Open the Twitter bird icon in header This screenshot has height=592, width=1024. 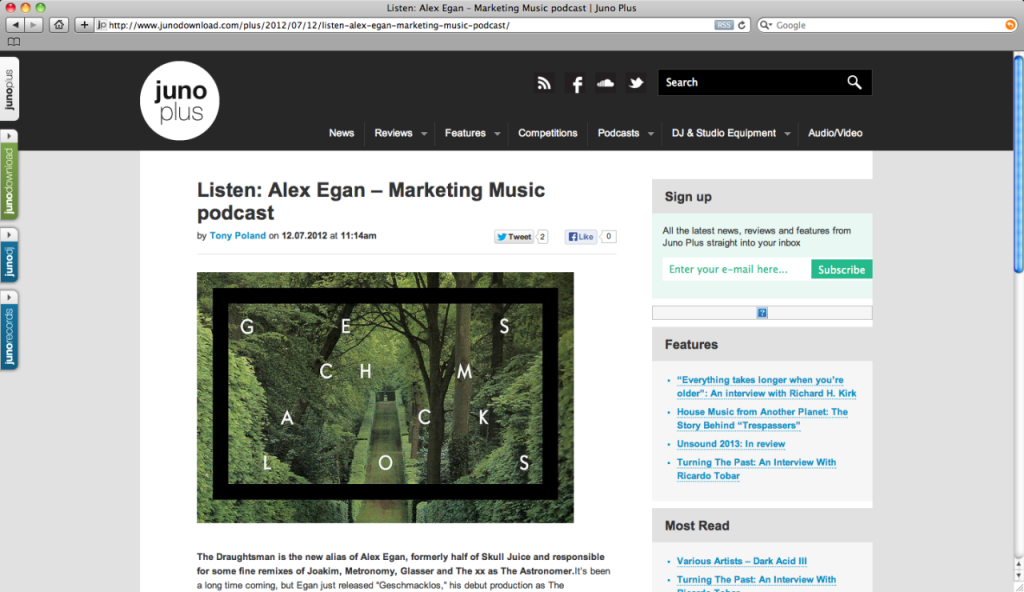click(x=636, y=84)
